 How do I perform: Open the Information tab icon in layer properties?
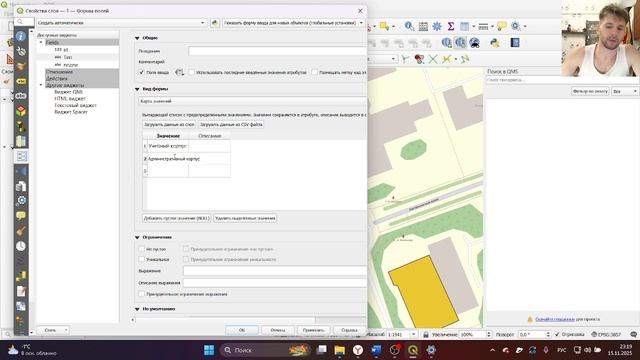point(21,36)
